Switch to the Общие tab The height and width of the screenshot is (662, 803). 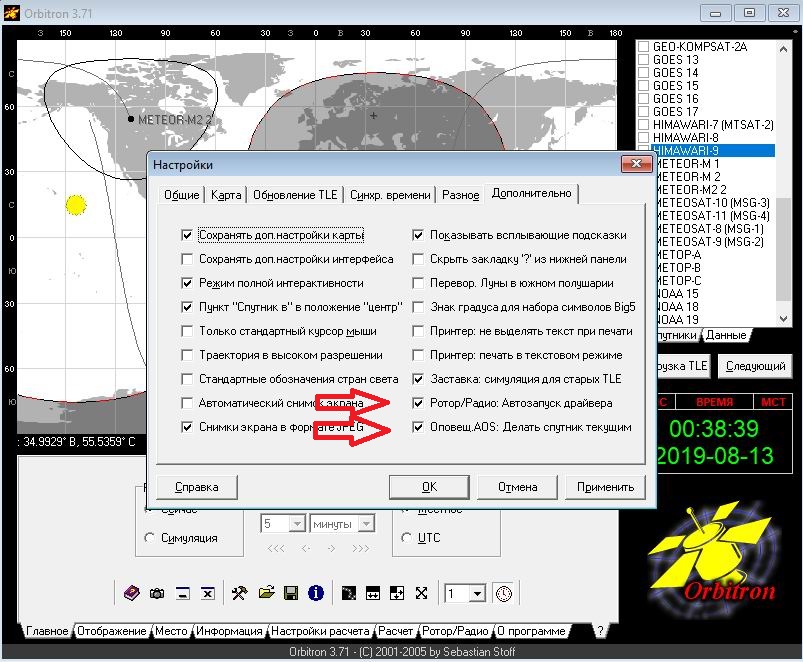(x=182, y=195)
